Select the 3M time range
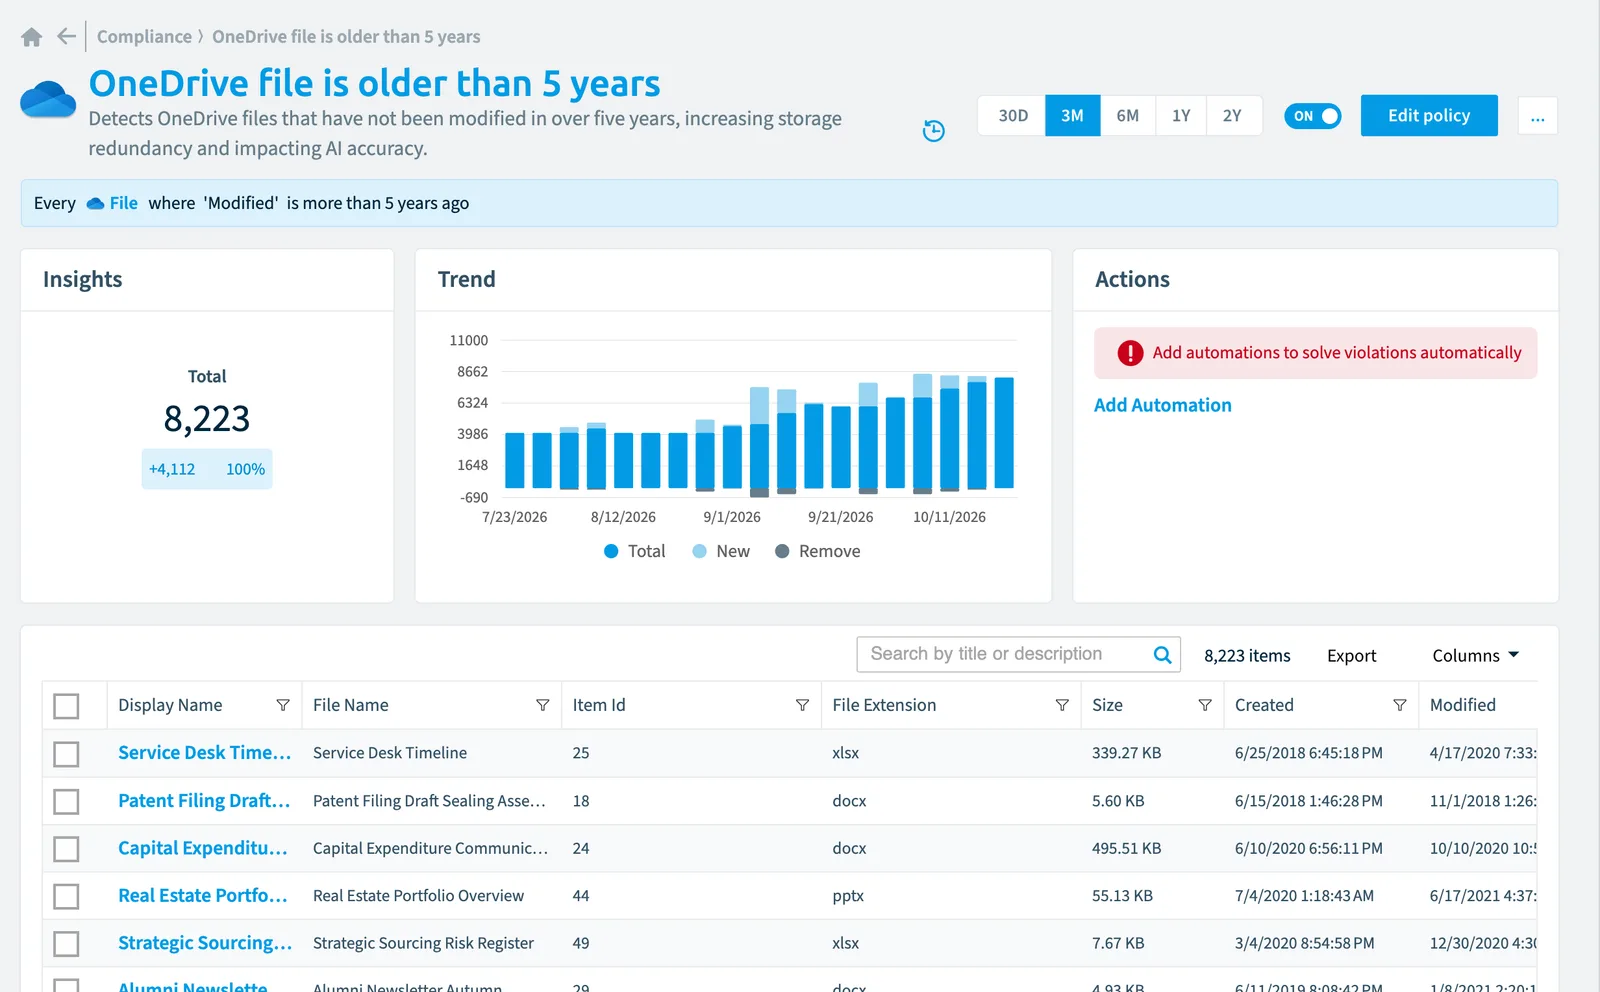This screenshot has width=1600, height=992. pyautogui.click(x=1073, y=116)
